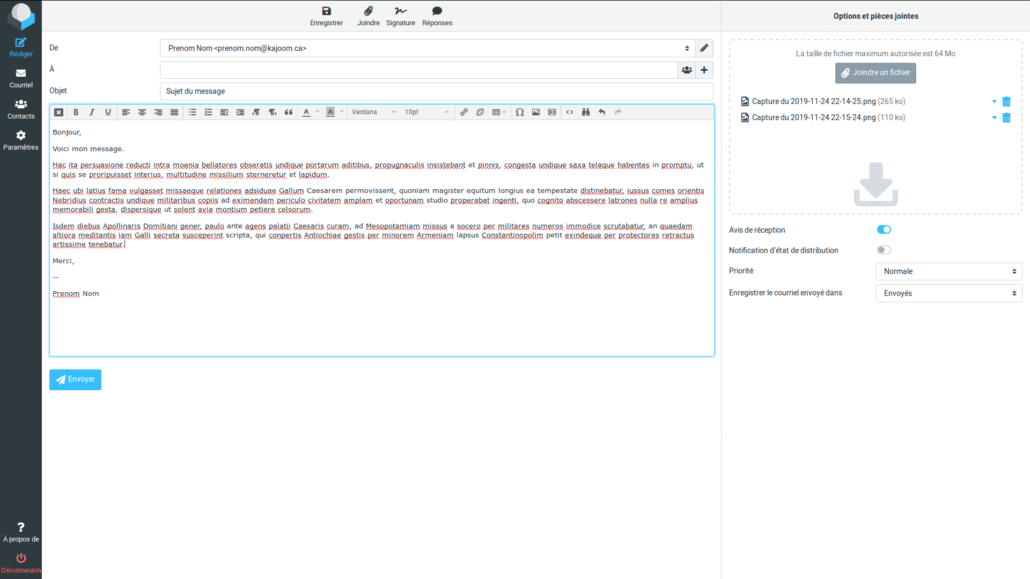This screenshot has height=579, width=1030.
Task: Click the Joindre paperclip in the top toolbar
Action: 369,16
